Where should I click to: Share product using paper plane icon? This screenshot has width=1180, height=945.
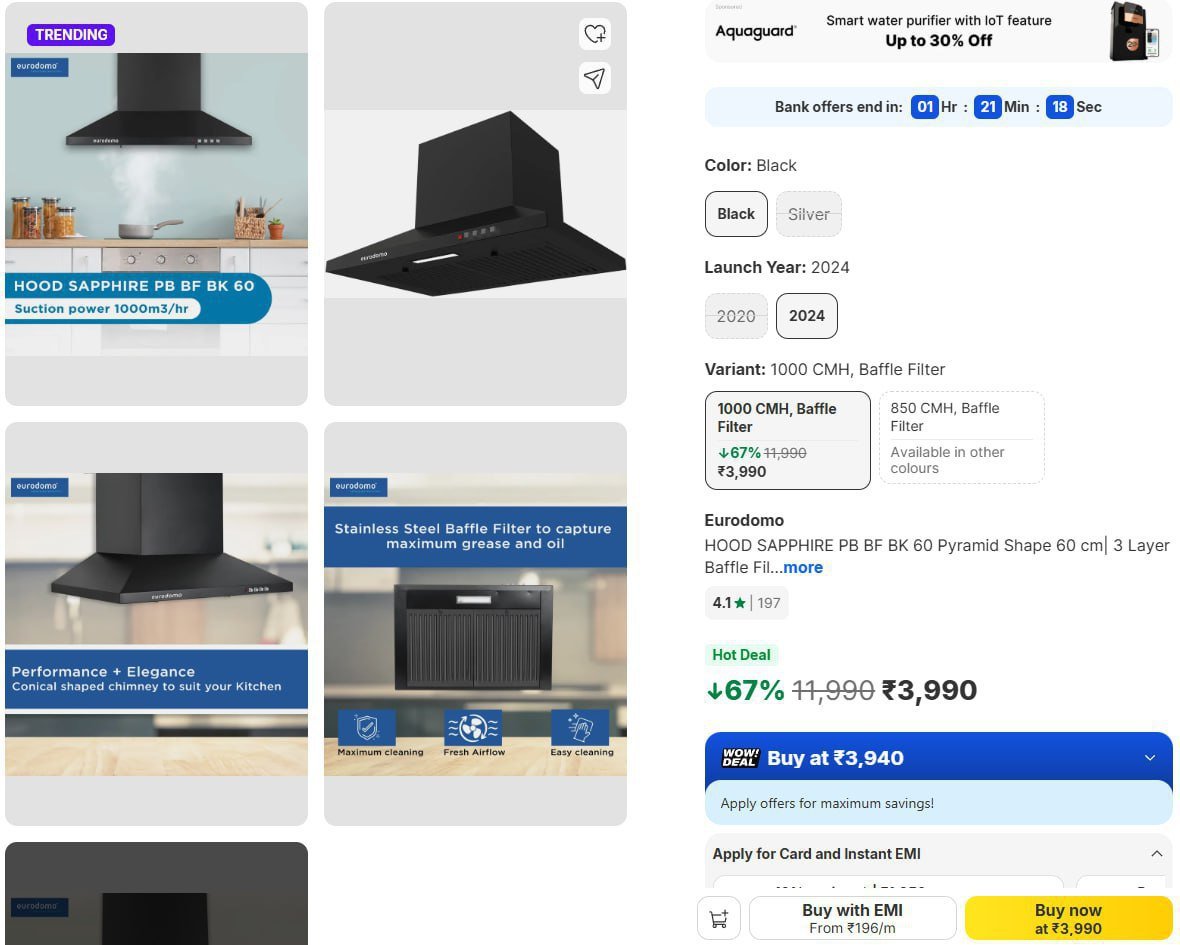click(x=595, y=78)
